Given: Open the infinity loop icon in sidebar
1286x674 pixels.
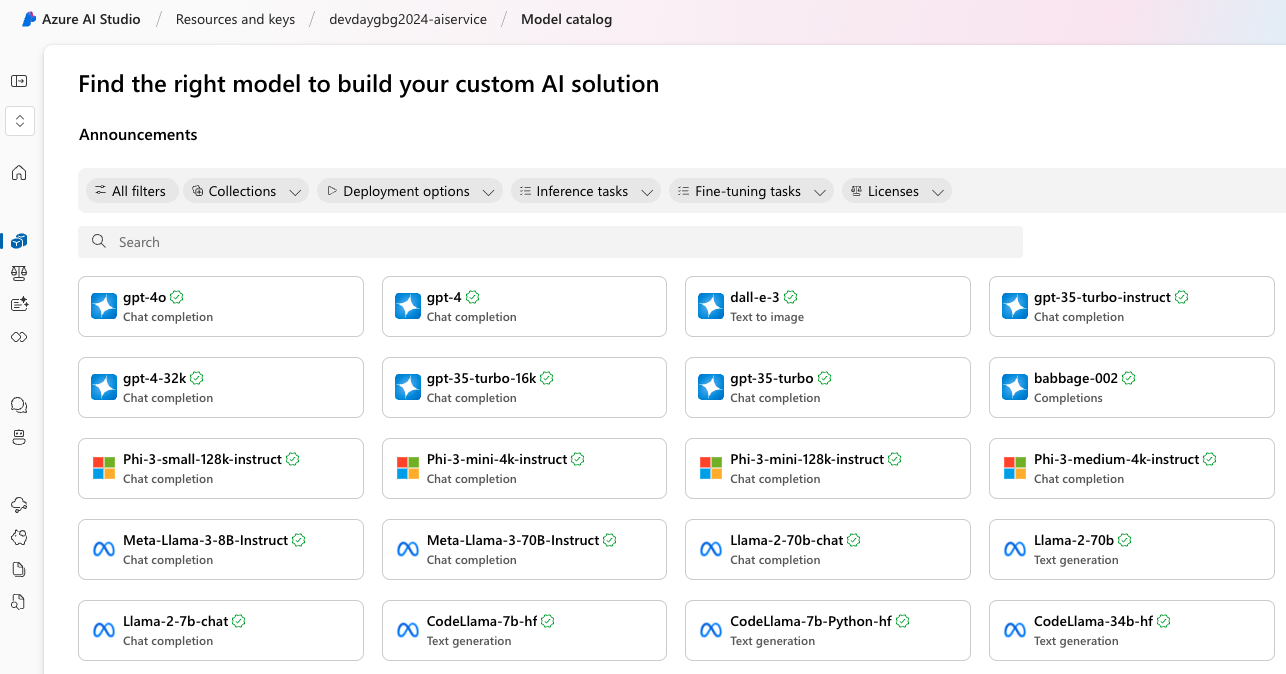Looking at the screenshot, I should (x=19, y=337).
